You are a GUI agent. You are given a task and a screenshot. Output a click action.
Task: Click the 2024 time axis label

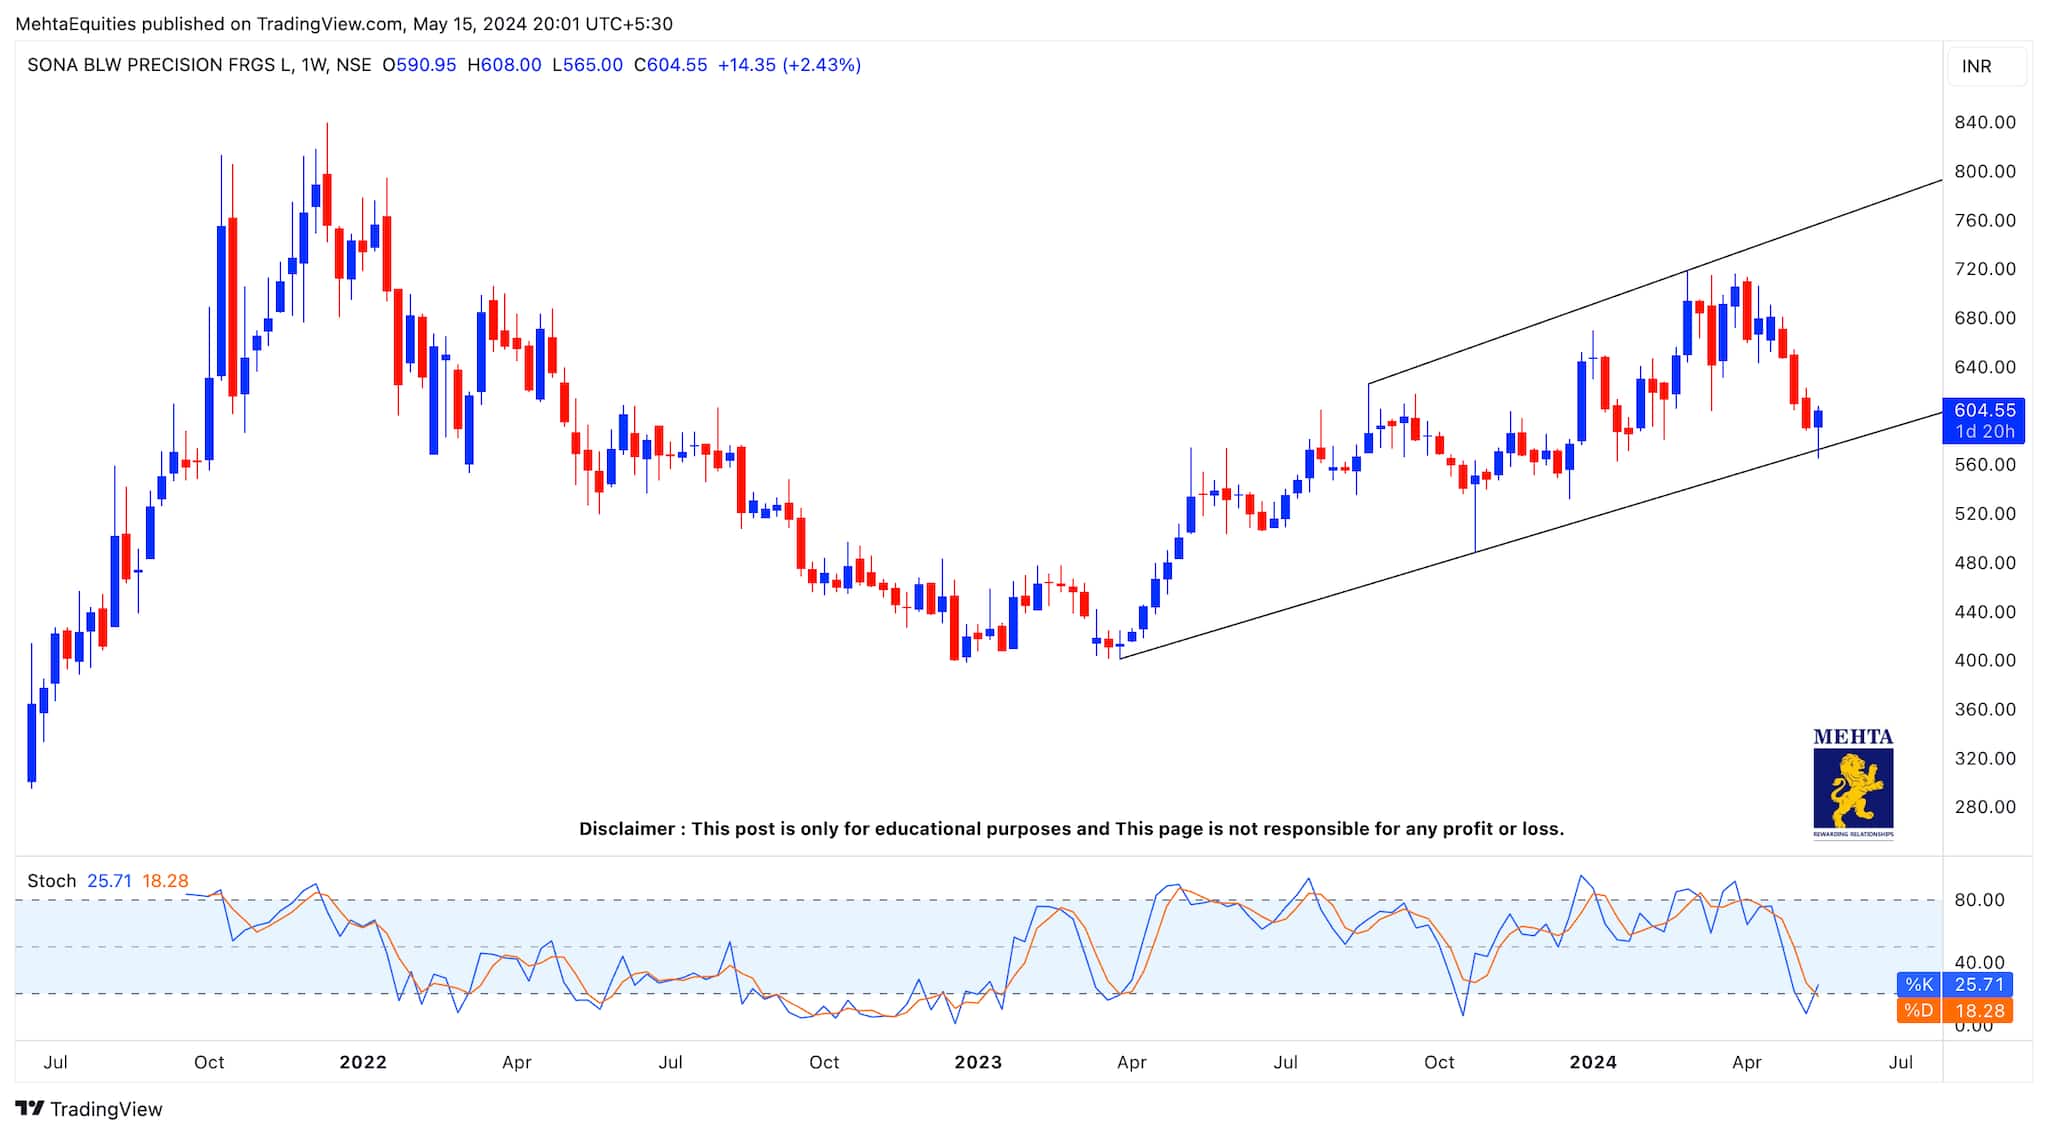(1592, 1062)
